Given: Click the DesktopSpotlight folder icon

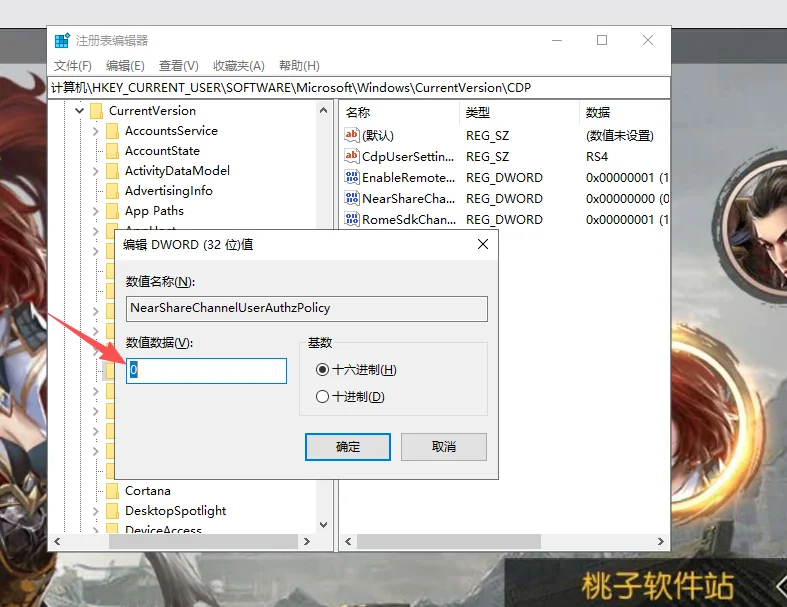Looking at the screenshot, I should (x=112, y=511).
